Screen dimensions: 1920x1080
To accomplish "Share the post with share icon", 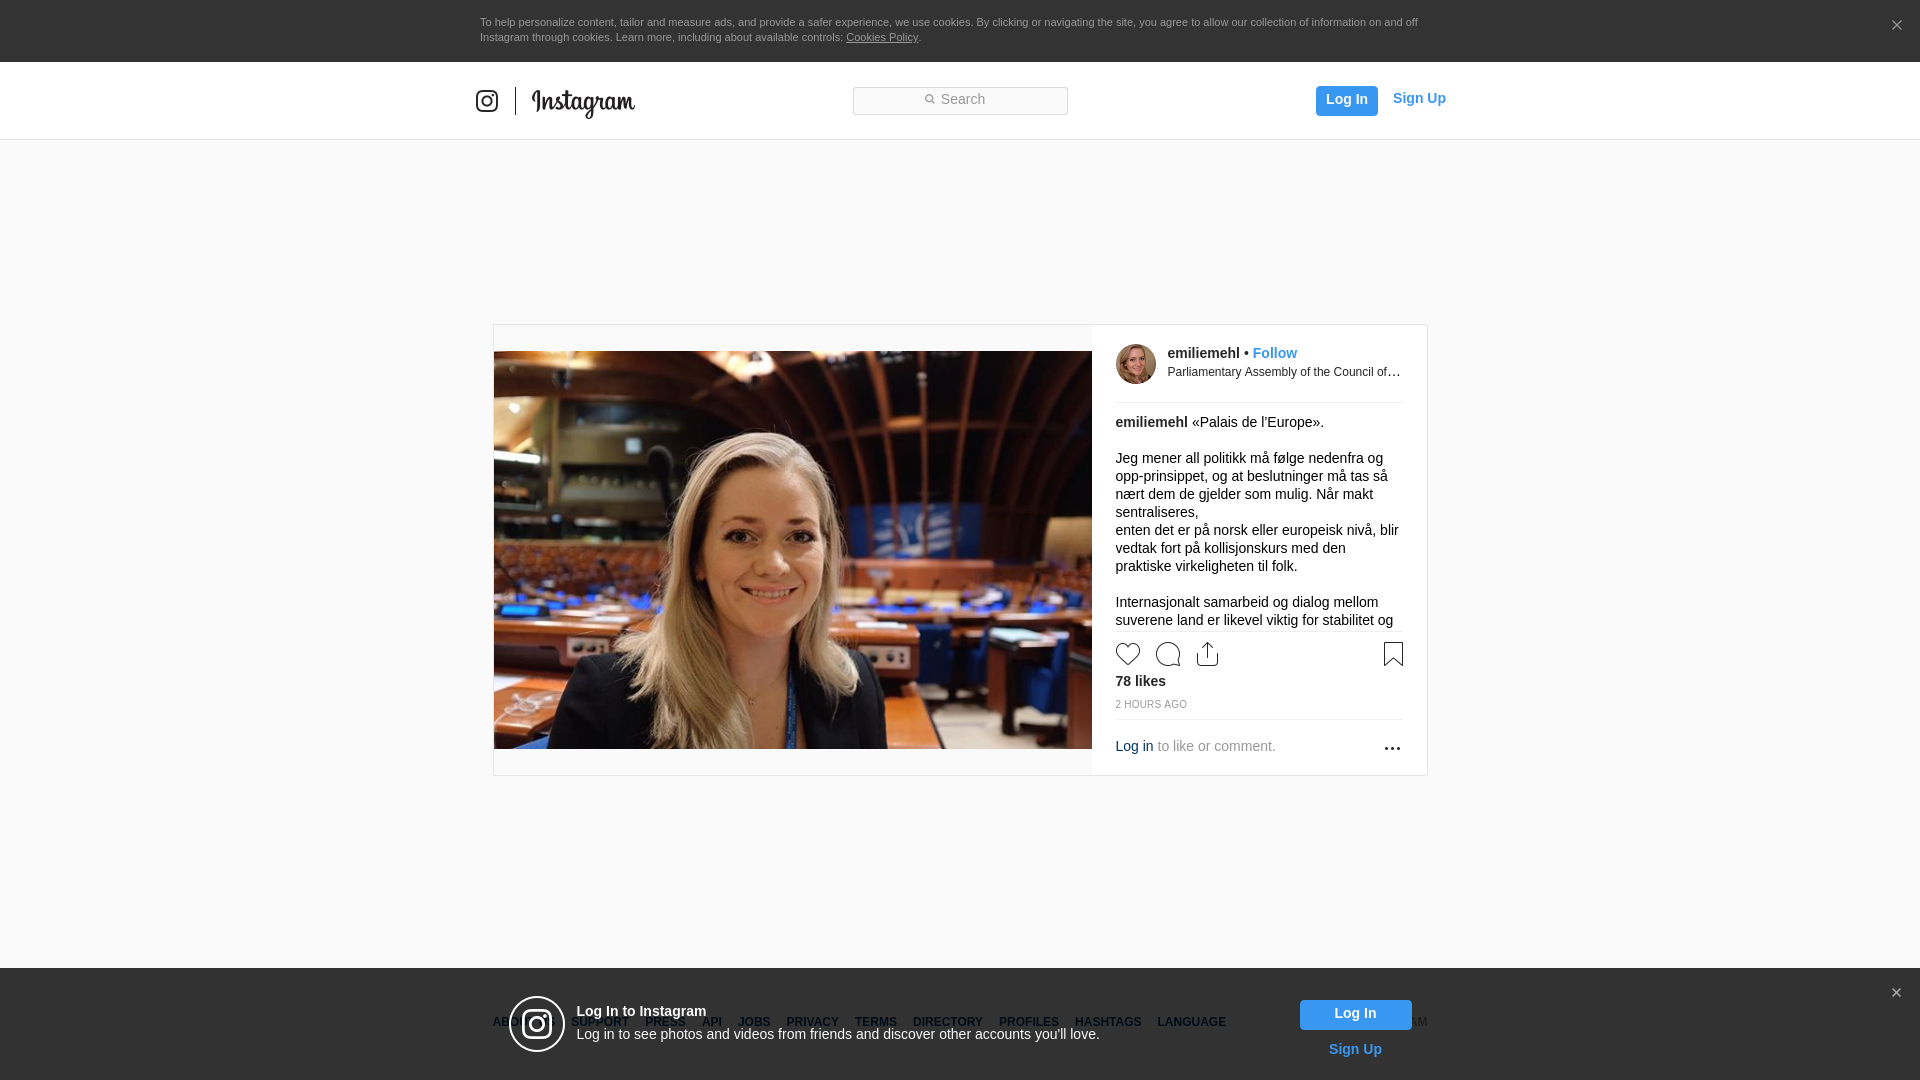I will [1207, 654].
